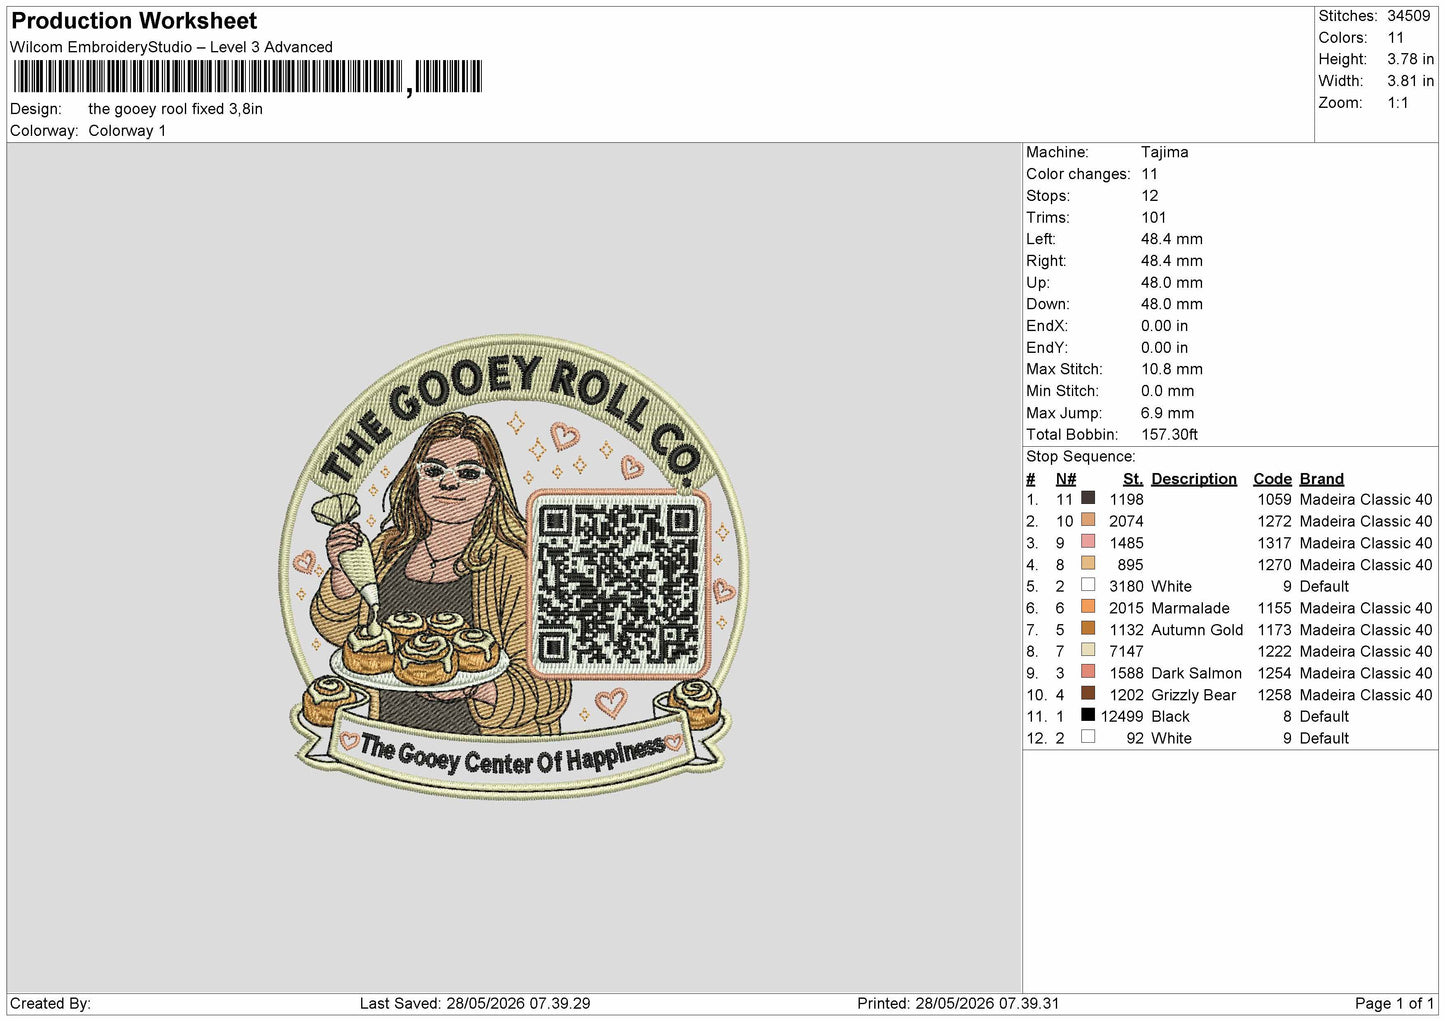1445x1021 pixels.
Task: Select the Dark Salmon color swatch
Action: [1088, 672]
